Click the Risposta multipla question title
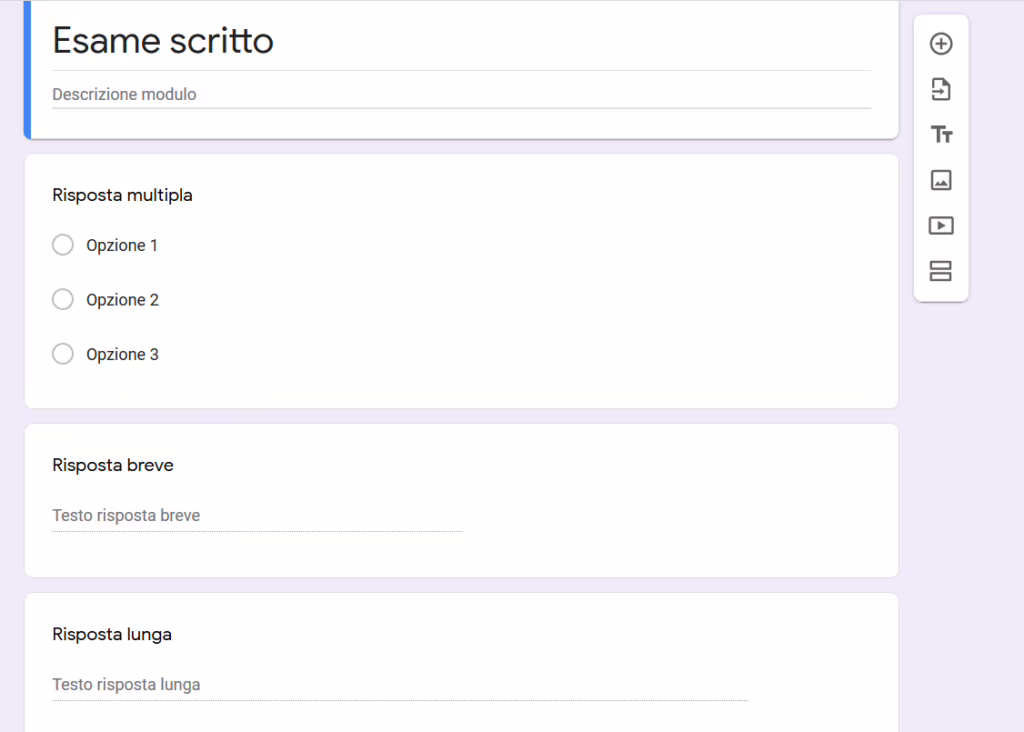 click(122, 195)
